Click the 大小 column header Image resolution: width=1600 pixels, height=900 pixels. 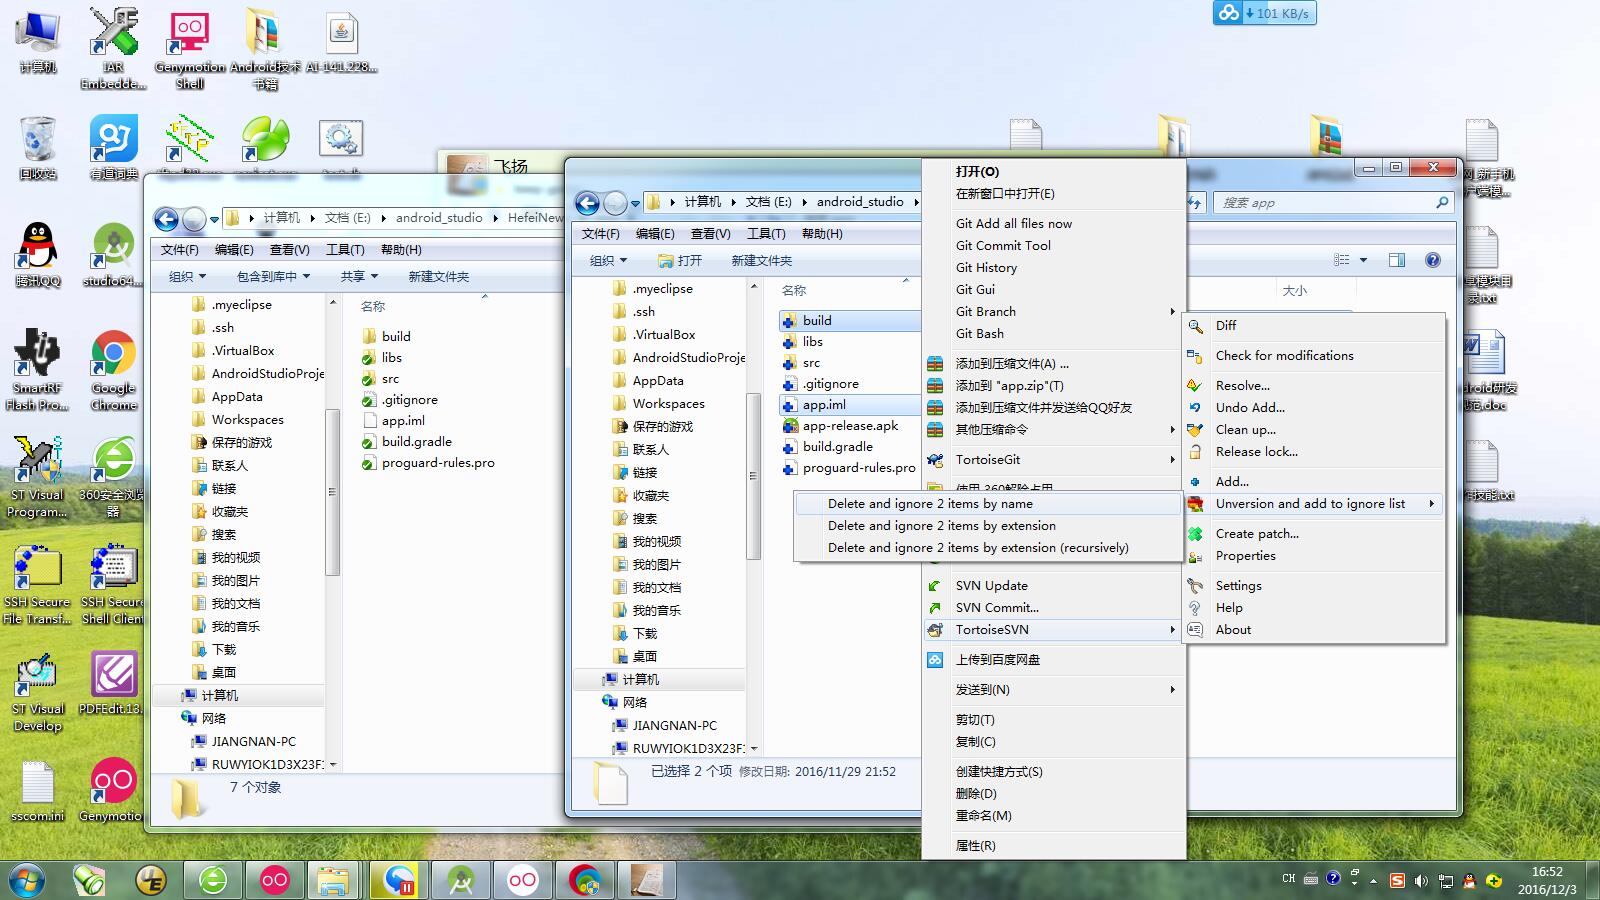click(x=1295, y=291)
